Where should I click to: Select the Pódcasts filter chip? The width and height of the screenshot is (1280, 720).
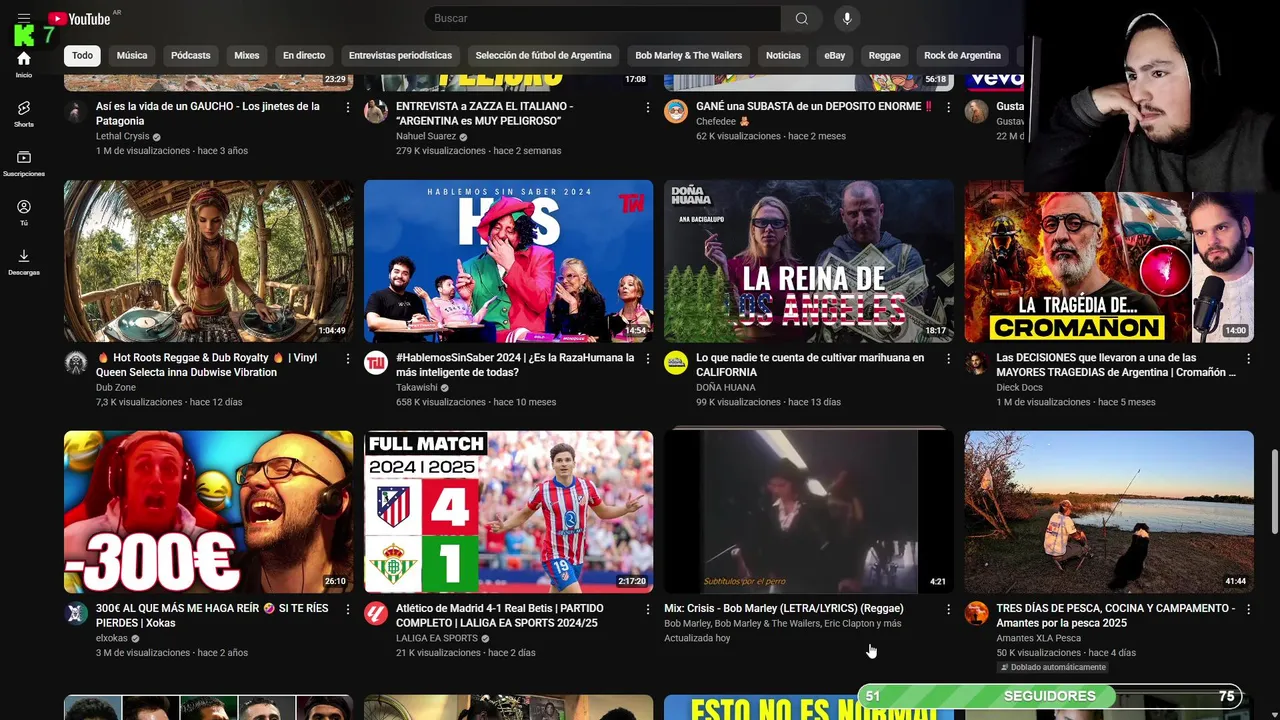190,56
